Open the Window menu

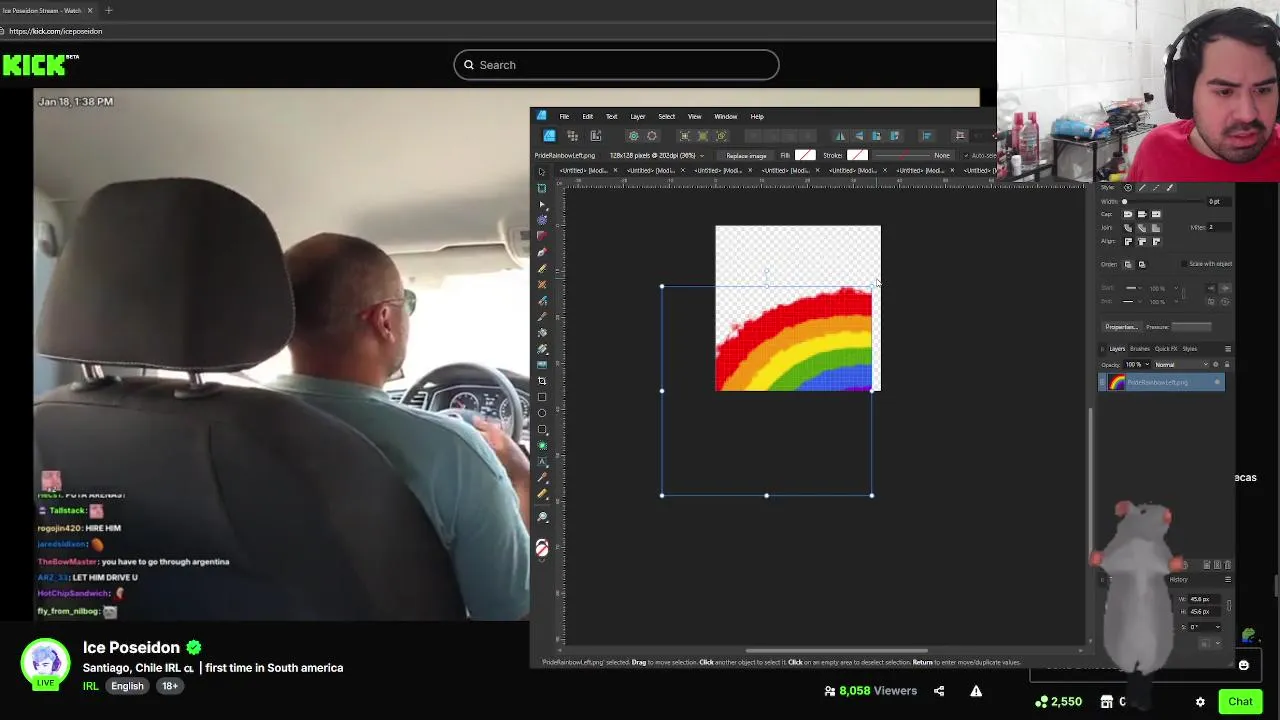(726, 116)
